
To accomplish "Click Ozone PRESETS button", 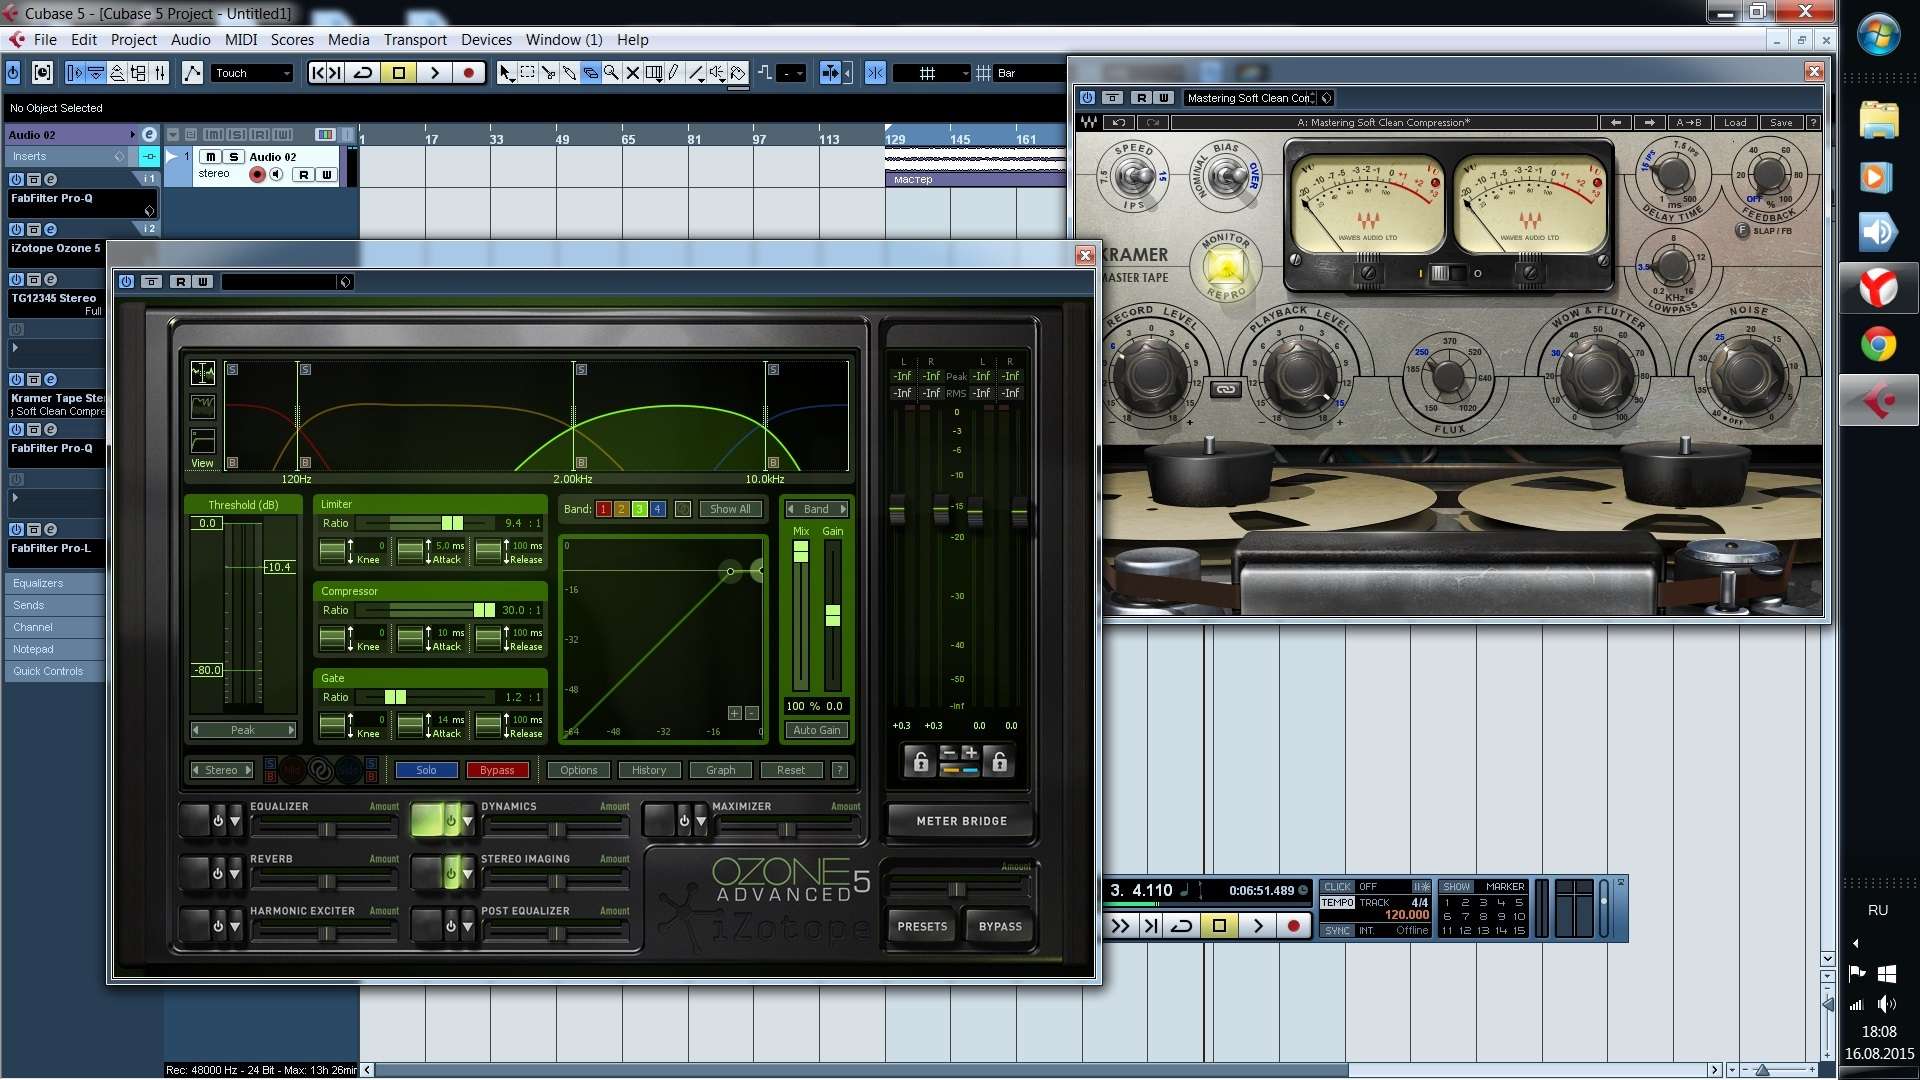I will coord(922,927).
